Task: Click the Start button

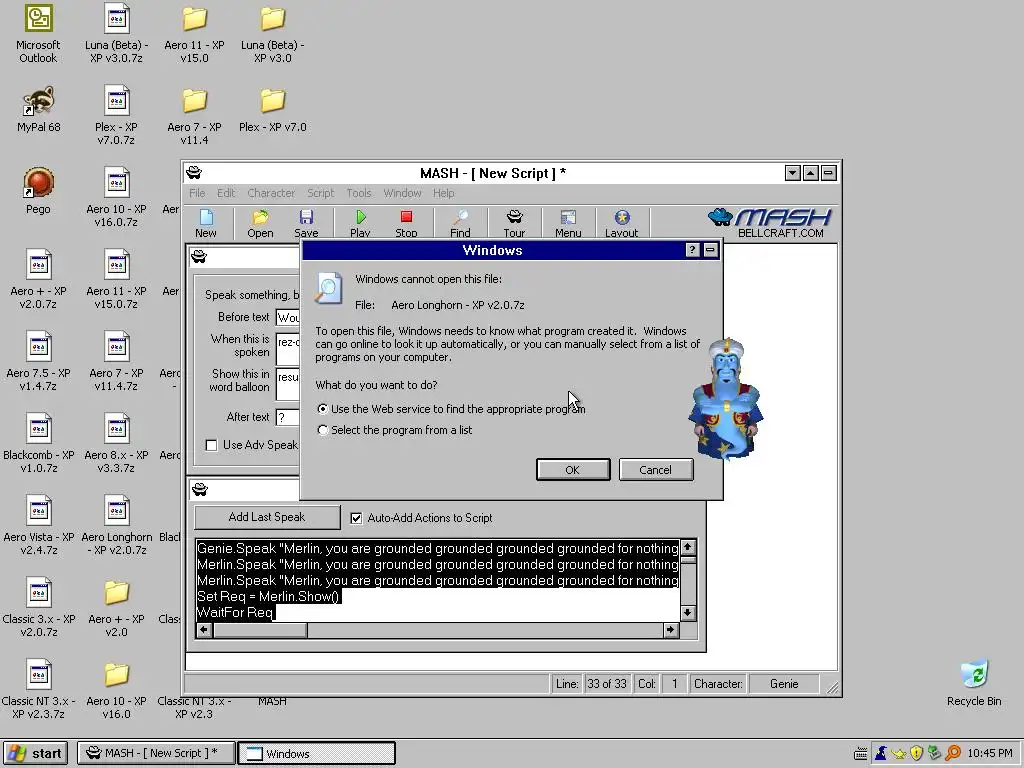Action: point(36,753)
